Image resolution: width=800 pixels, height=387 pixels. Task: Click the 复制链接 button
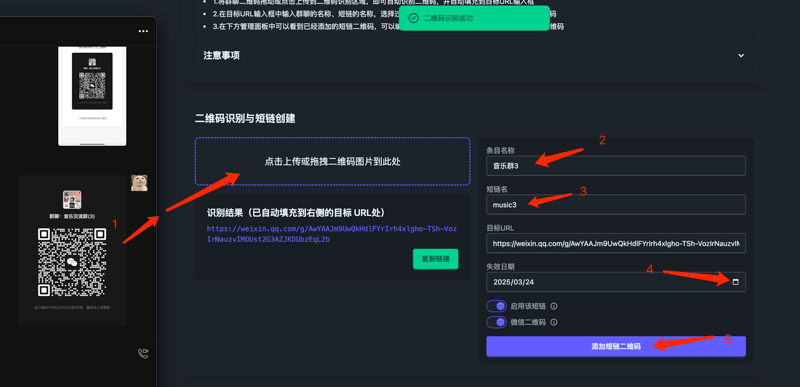pos(435,259)
